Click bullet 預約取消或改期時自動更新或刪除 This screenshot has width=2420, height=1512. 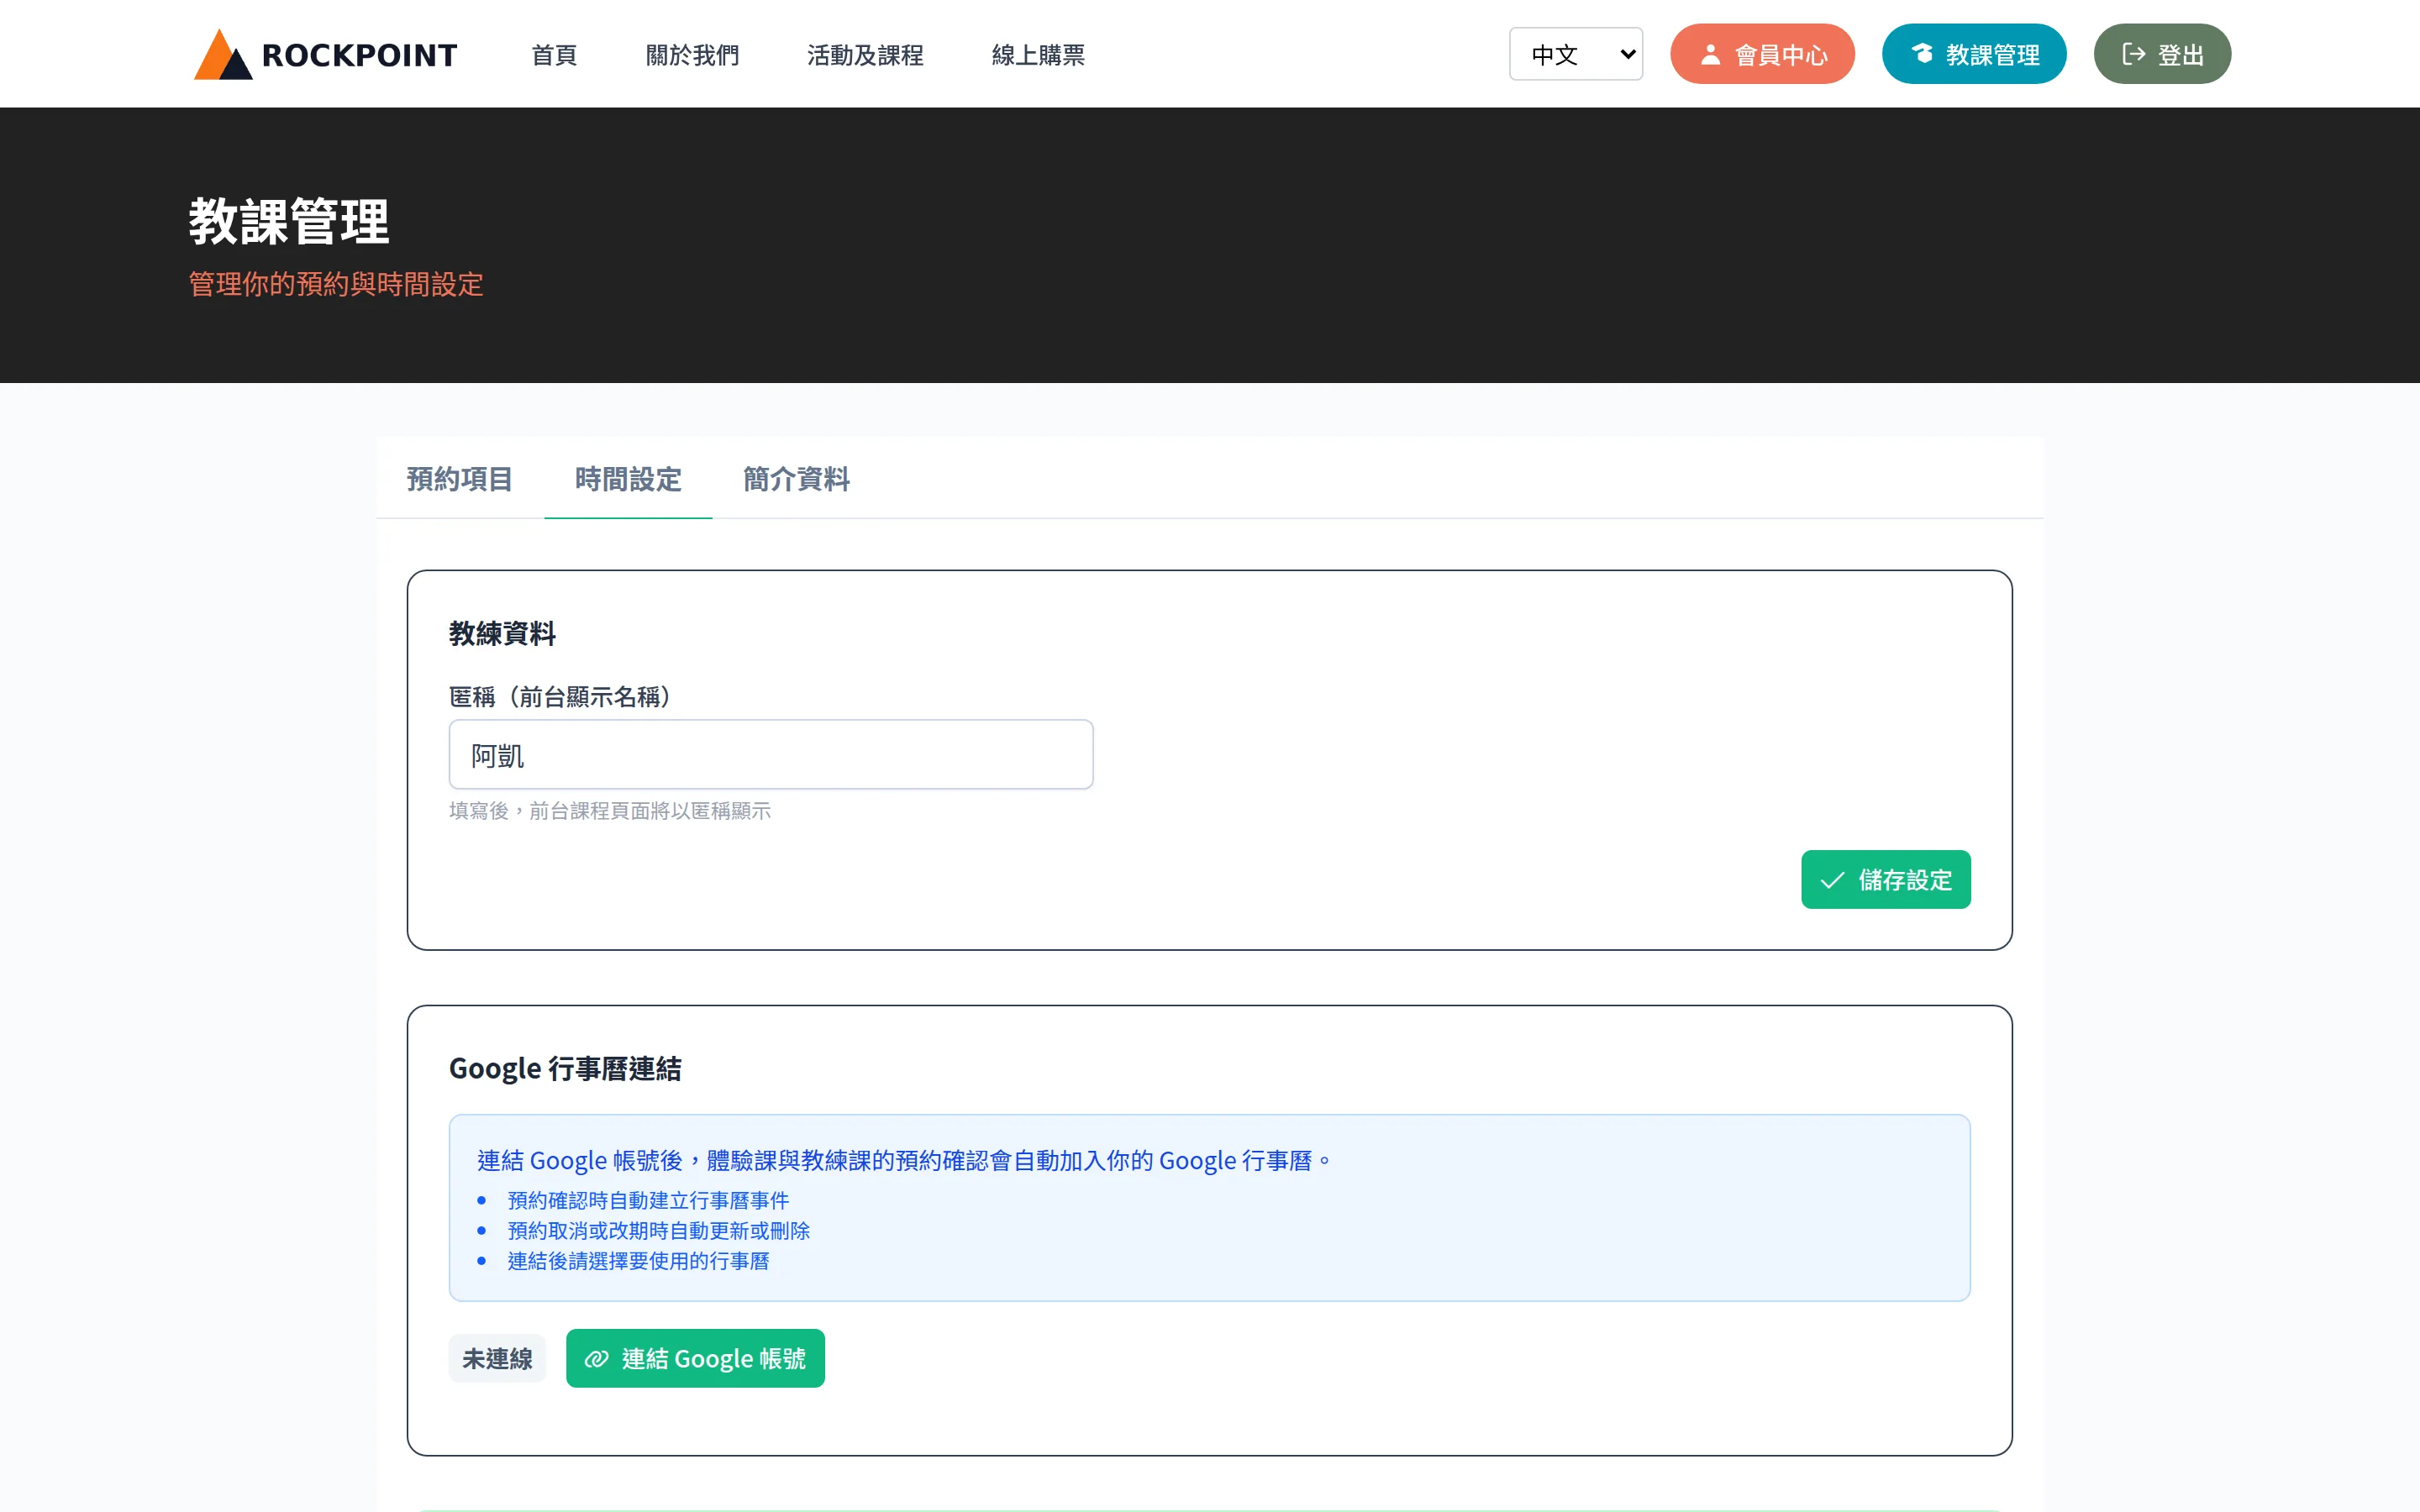point(659,1231)
